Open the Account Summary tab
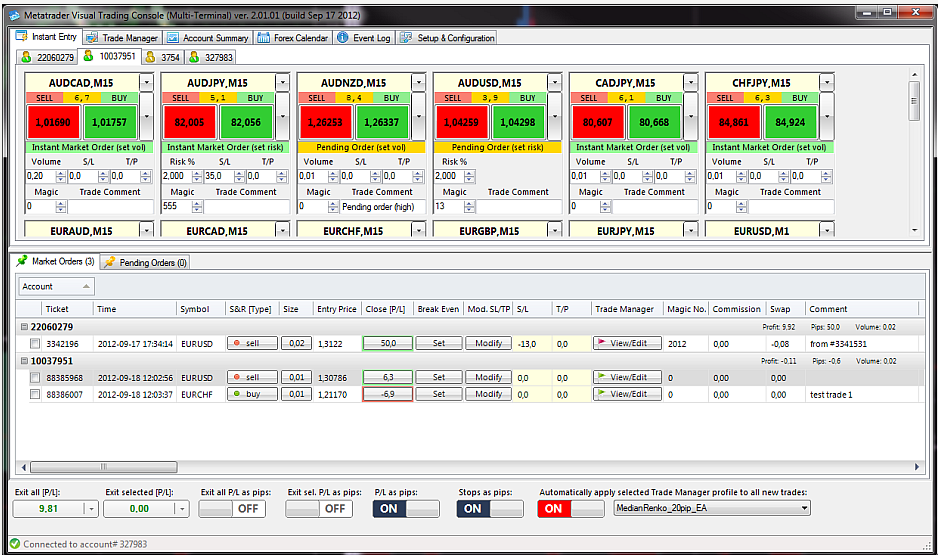The height and width of the screenshot is (555, 938). pos(208,38)
